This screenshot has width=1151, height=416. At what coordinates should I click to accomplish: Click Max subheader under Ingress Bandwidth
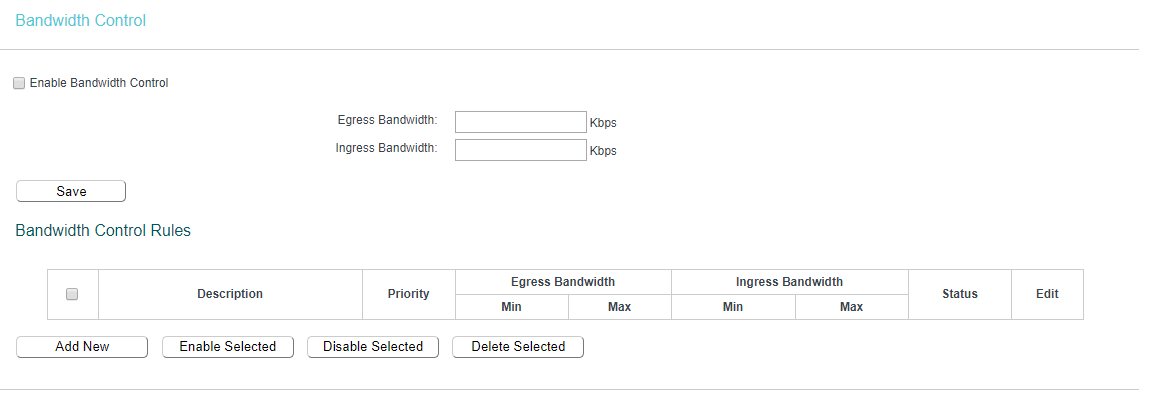851,307
